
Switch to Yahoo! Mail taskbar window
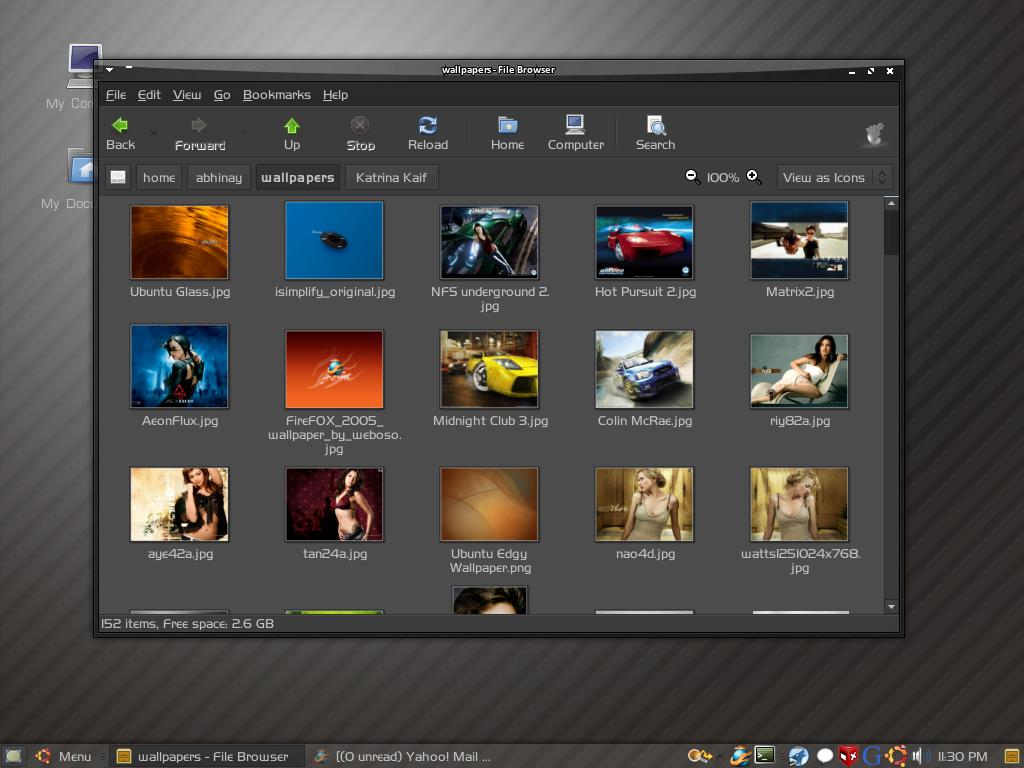[x=402, y=756]
